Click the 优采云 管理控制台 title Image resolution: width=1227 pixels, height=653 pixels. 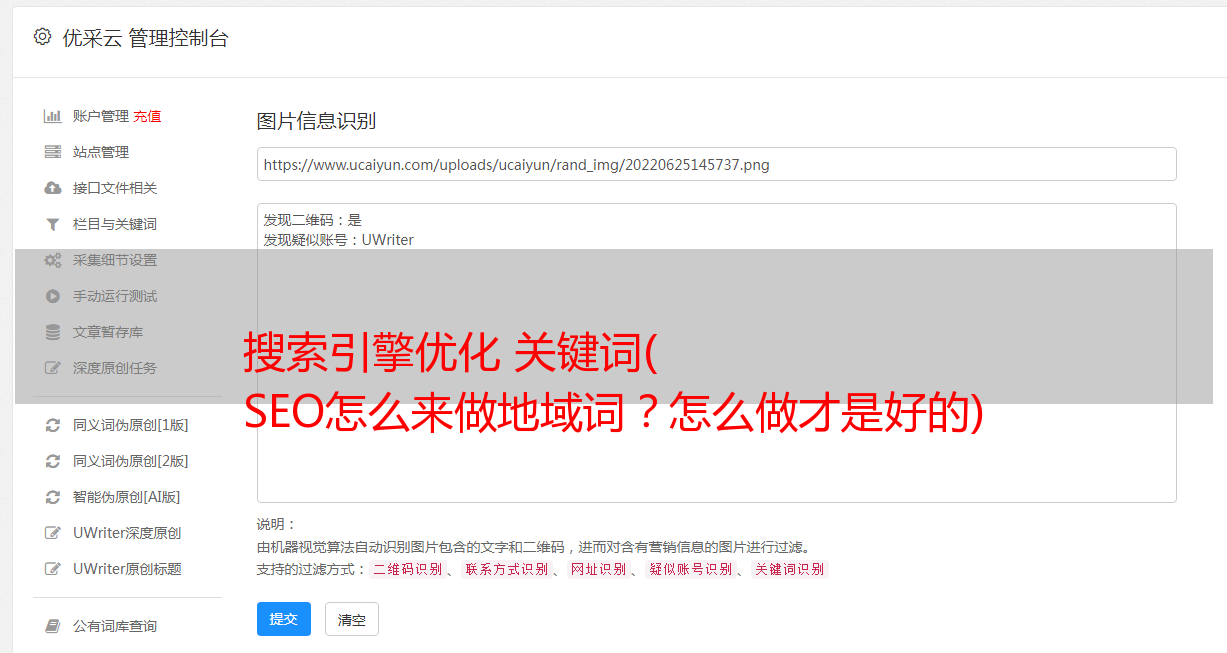145,38
